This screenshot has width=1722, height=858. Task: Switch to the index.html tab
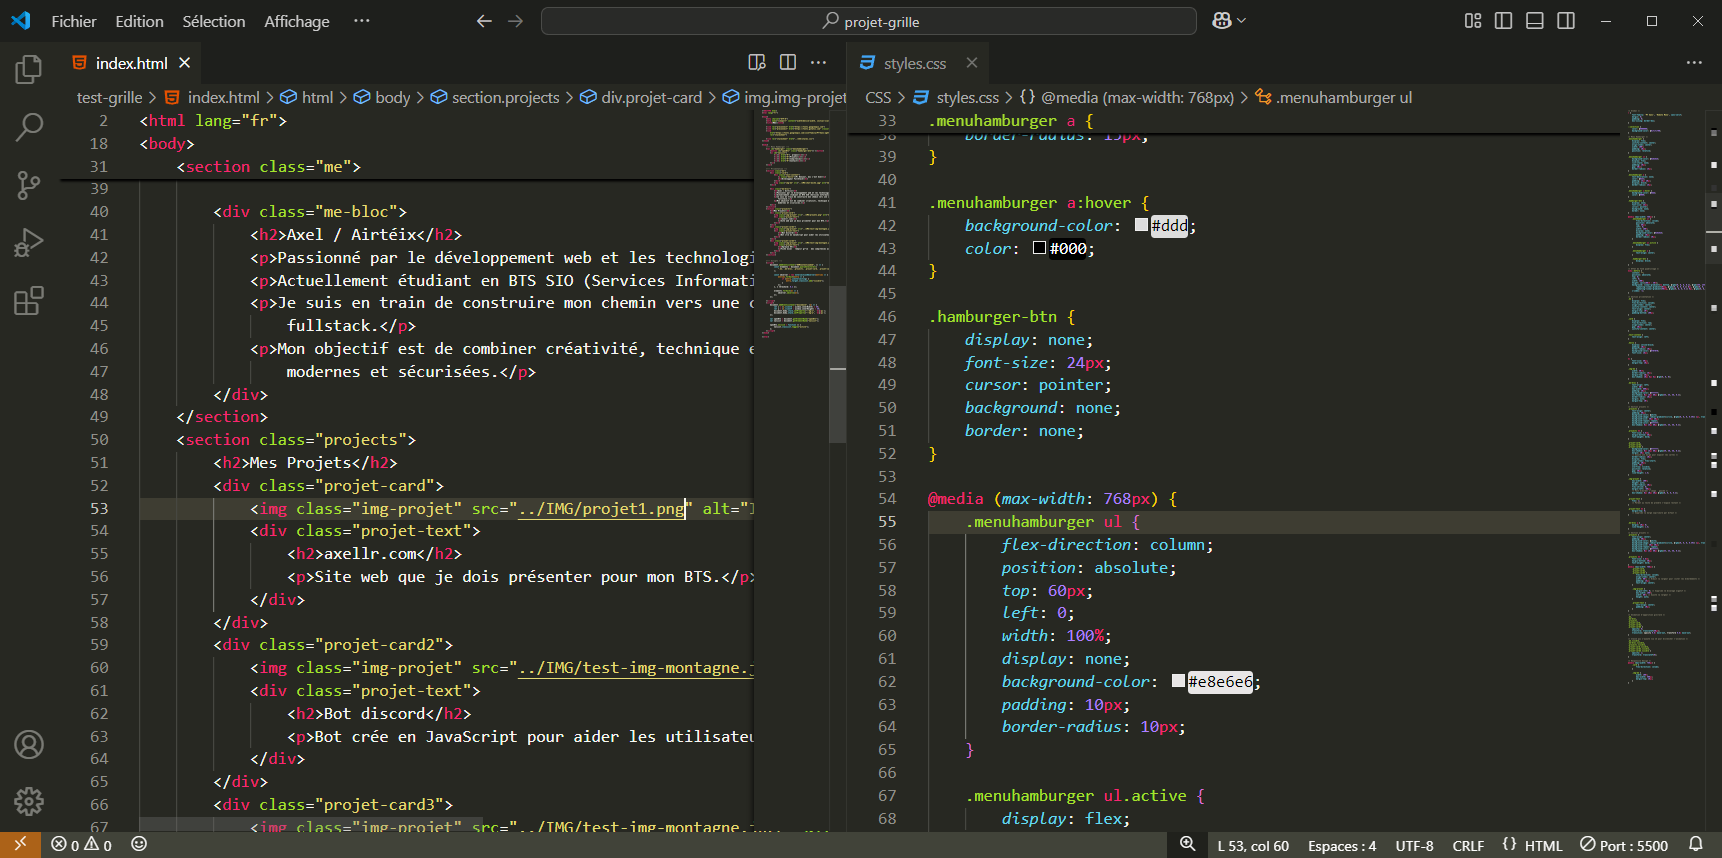pos(130,63)
